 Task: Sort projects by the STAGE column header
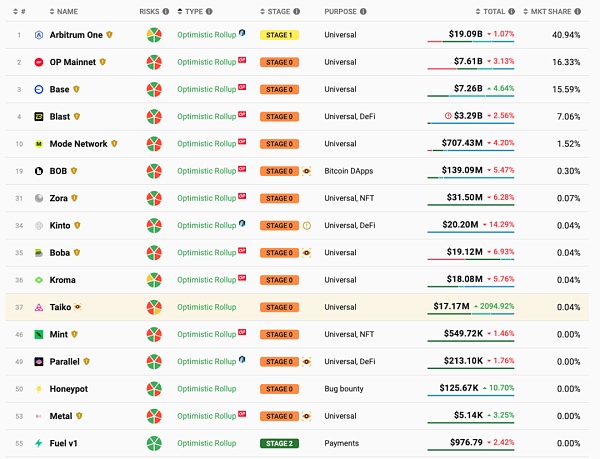[277, 11]
